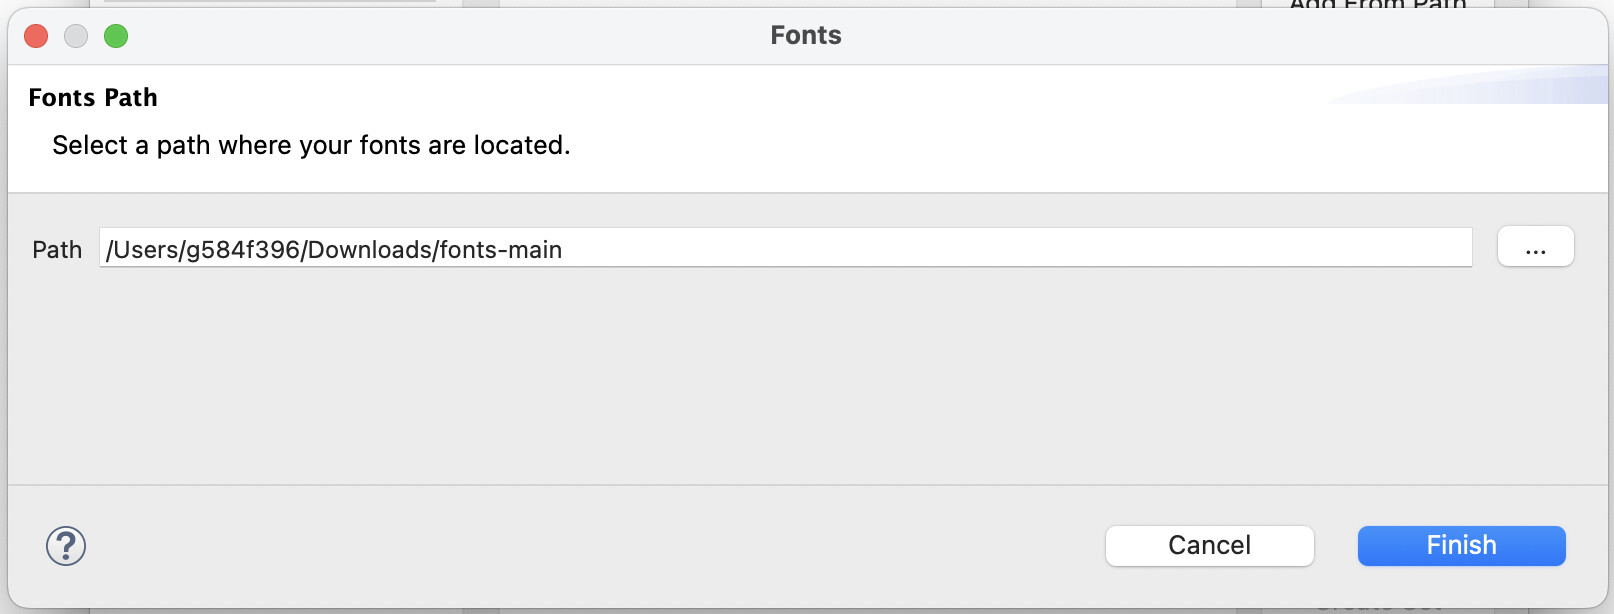The width and height of the screenshot is (1614, 614).
Task: Close the Fonts dialog with red button
Action: (36, 36)
